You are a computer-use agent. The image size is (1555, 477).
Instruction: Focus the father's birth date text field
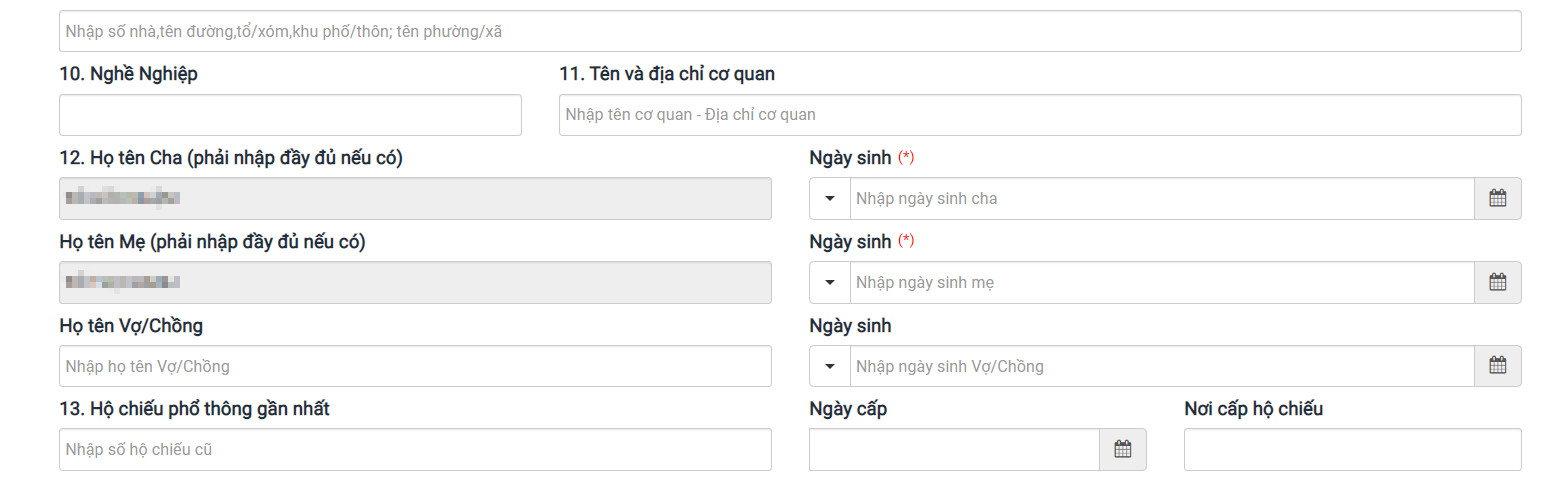1162,198
